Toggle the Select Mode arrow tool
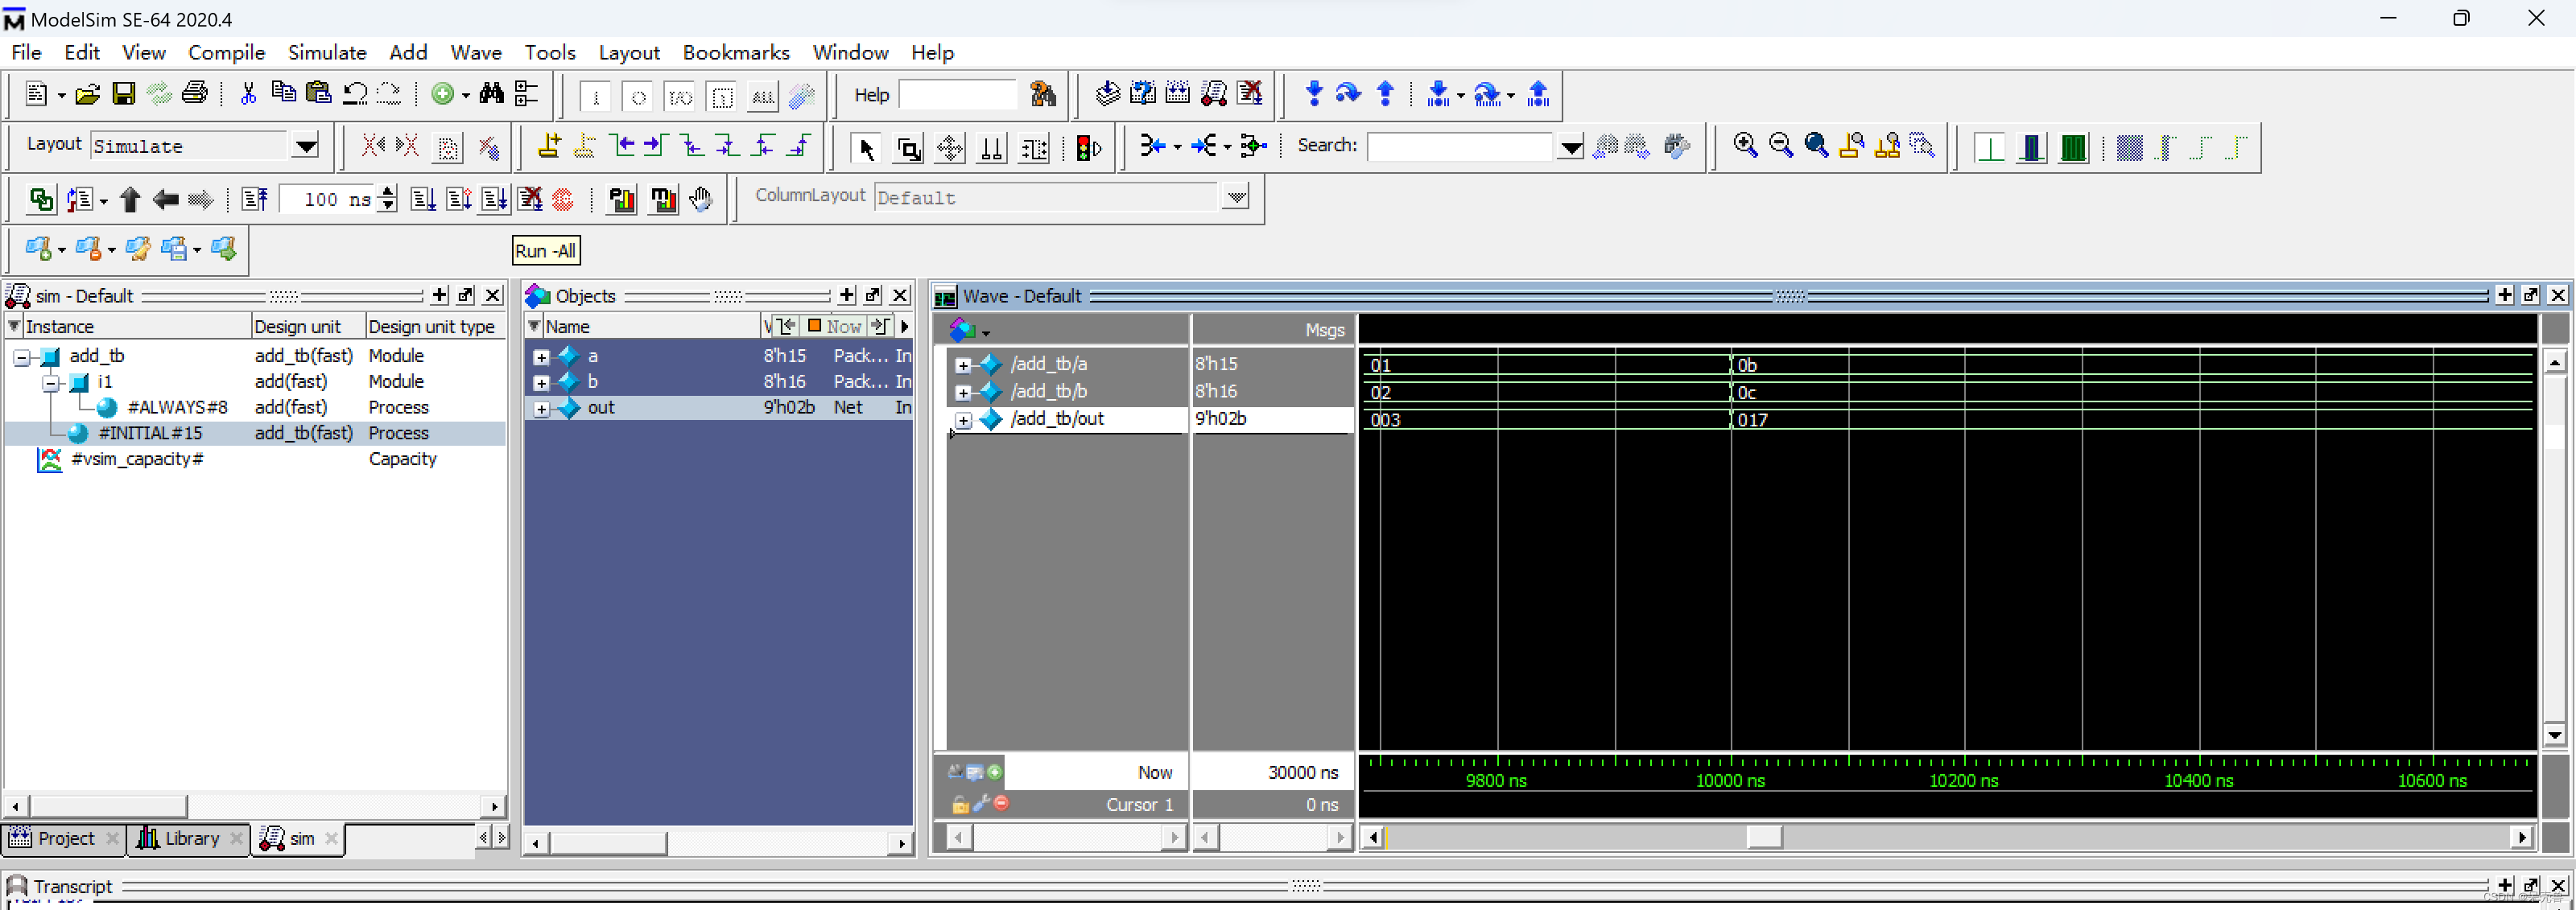Image resolution: width=2576 pixels, height=910 pixels. coord(866,149)
